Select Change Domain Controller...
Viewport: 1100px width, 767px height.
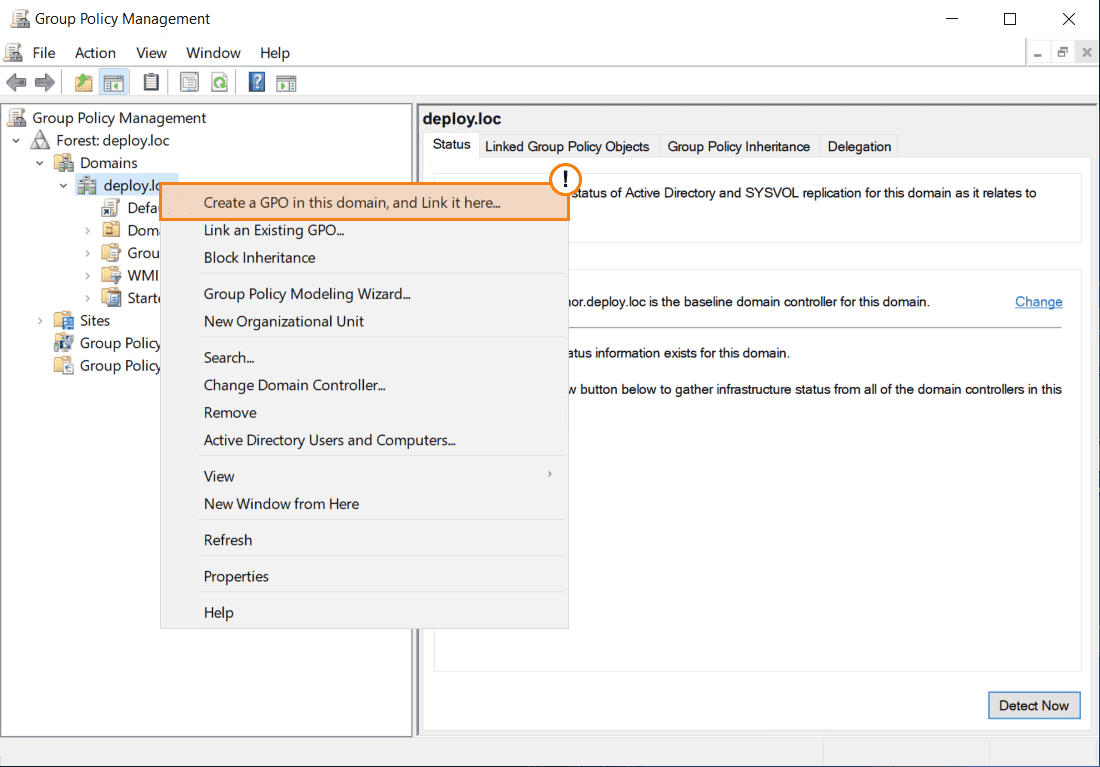tap(364, 385)
